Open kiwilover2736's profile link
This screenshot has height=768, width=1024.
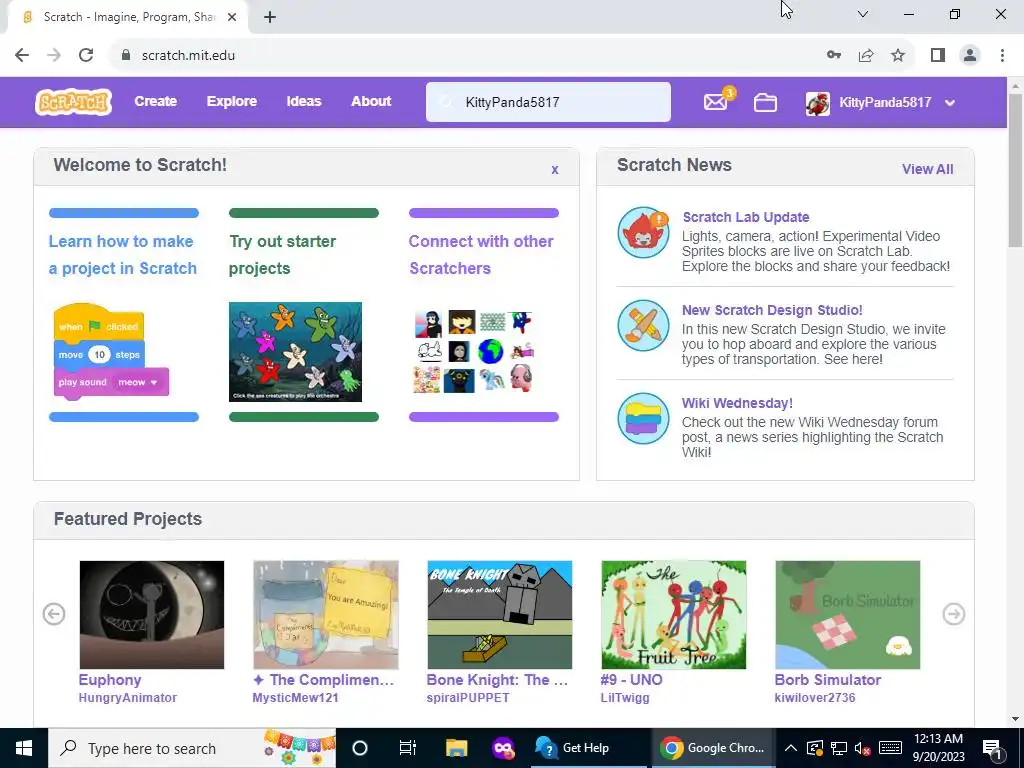814,697
